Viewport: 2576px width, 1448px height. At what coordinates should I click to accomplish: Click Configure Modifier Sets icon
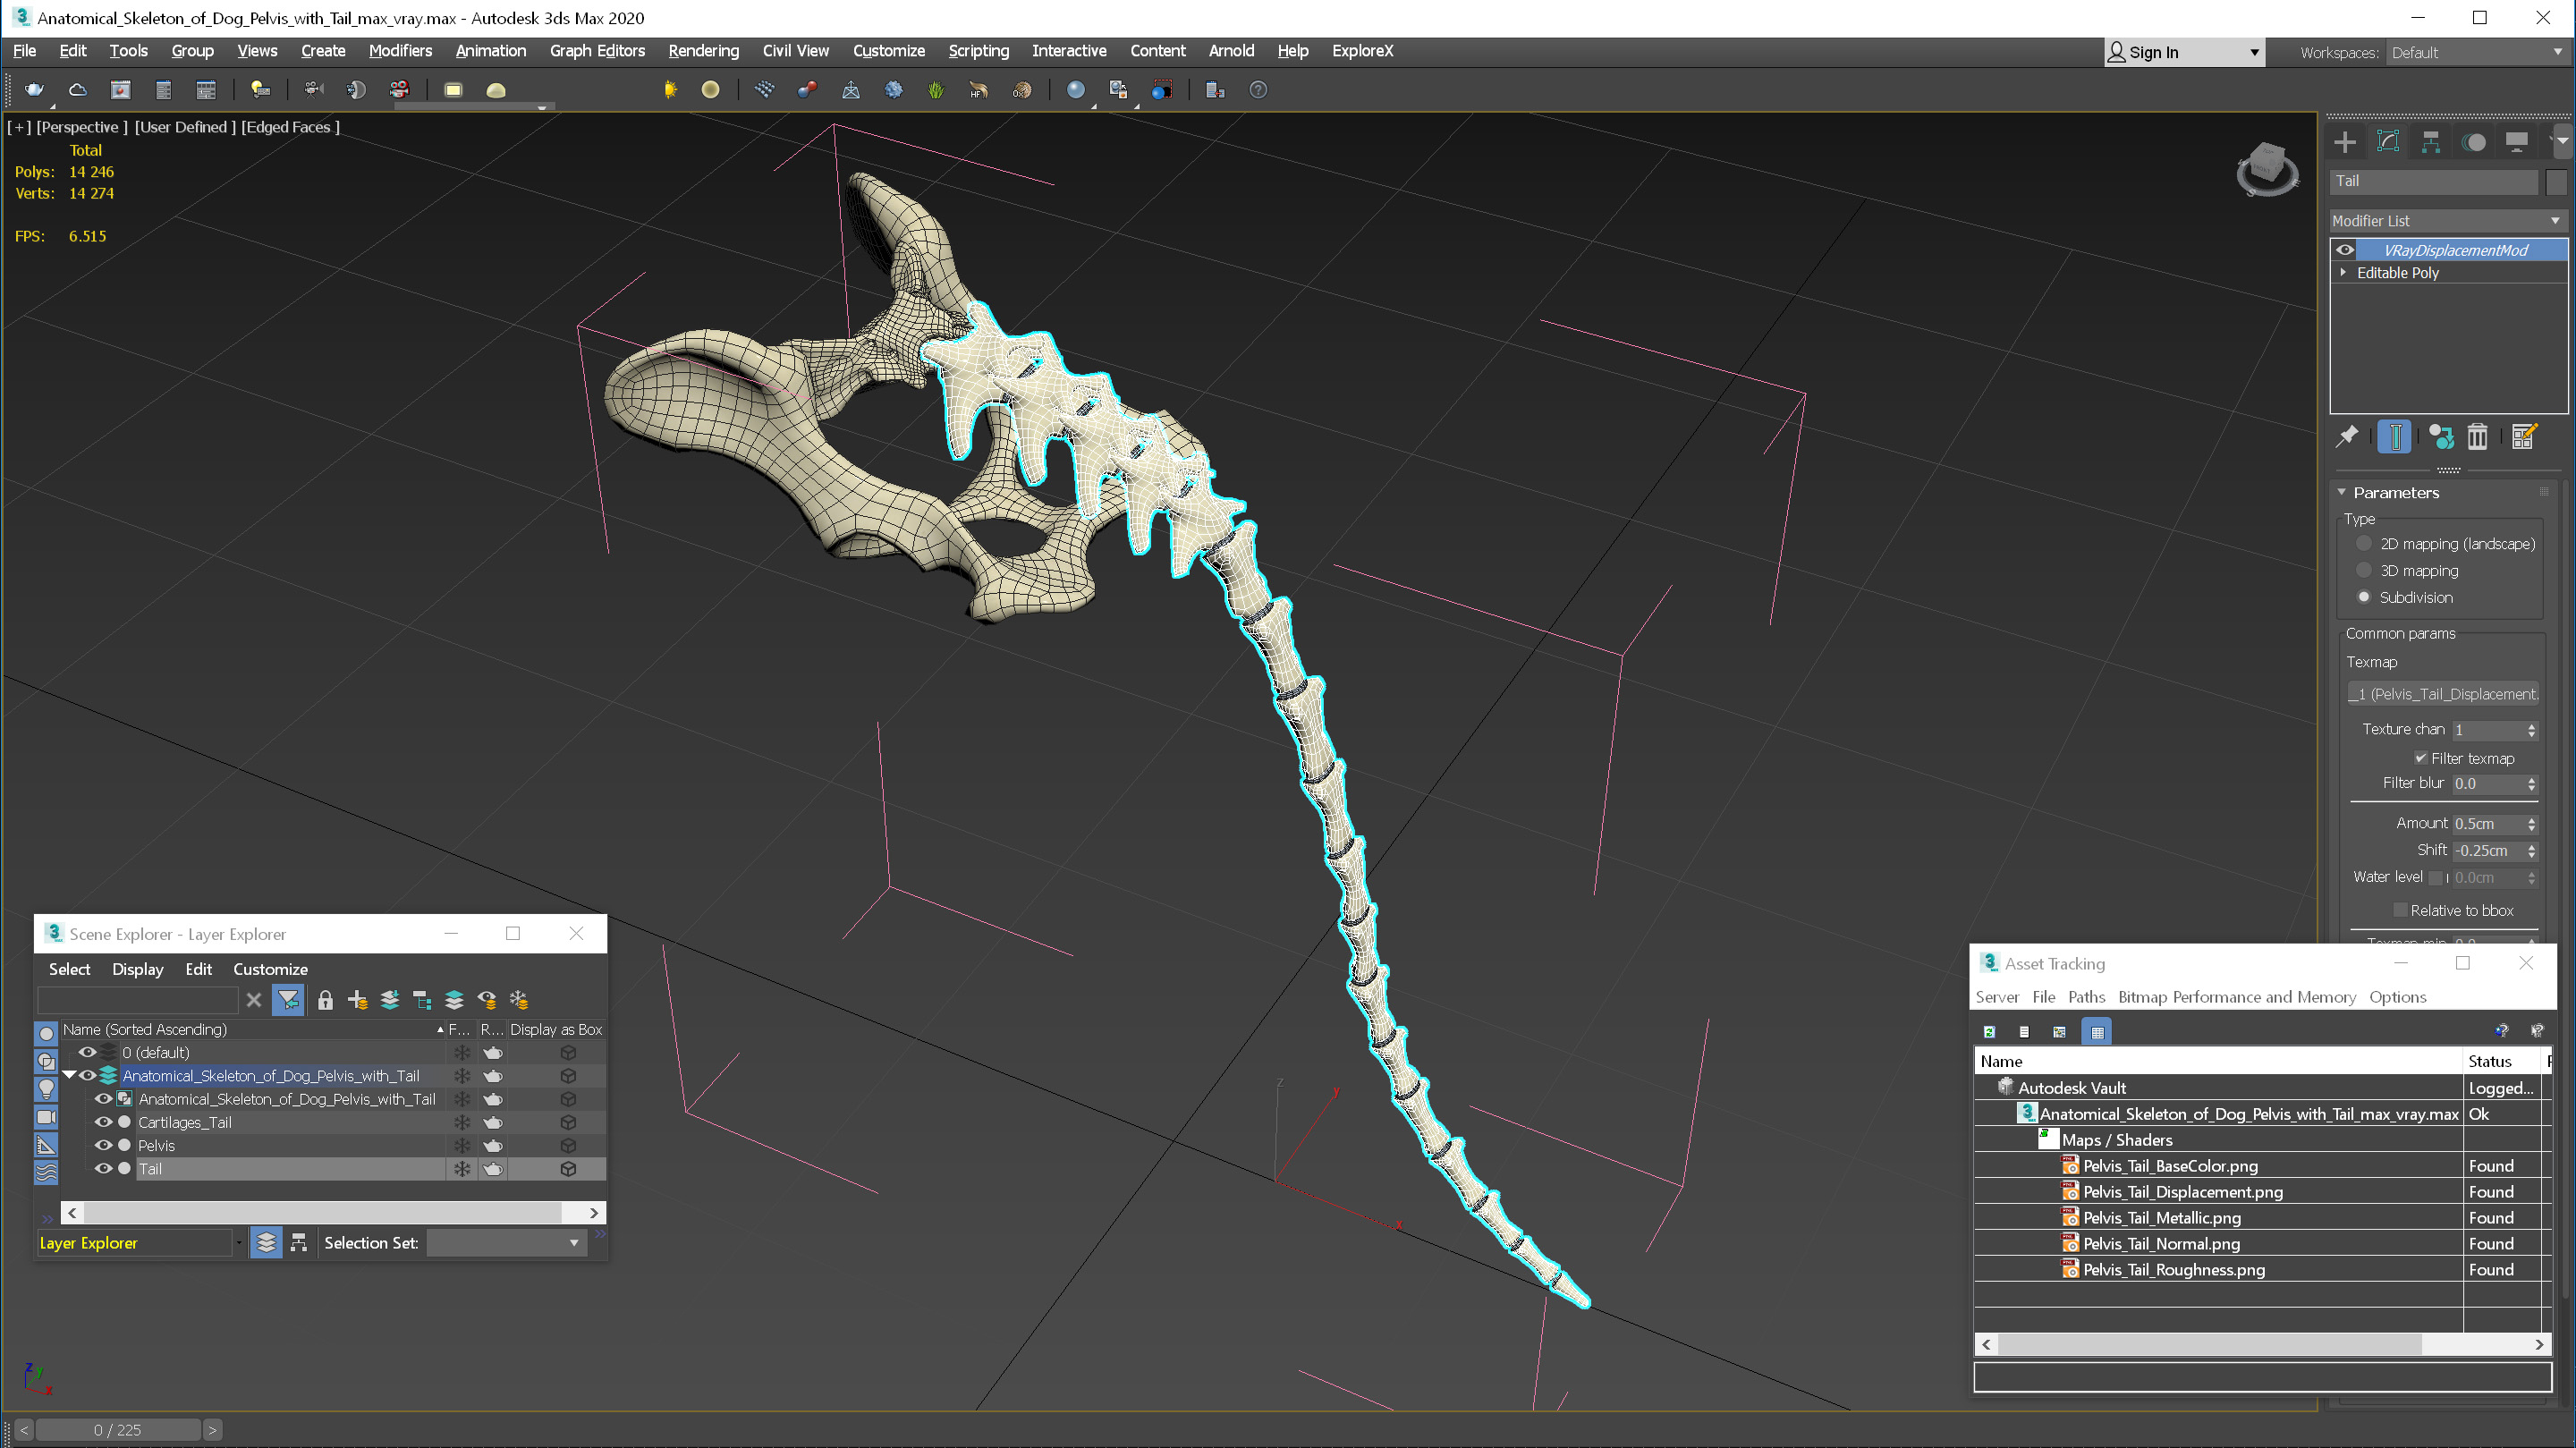click(x=2523, y=437)
